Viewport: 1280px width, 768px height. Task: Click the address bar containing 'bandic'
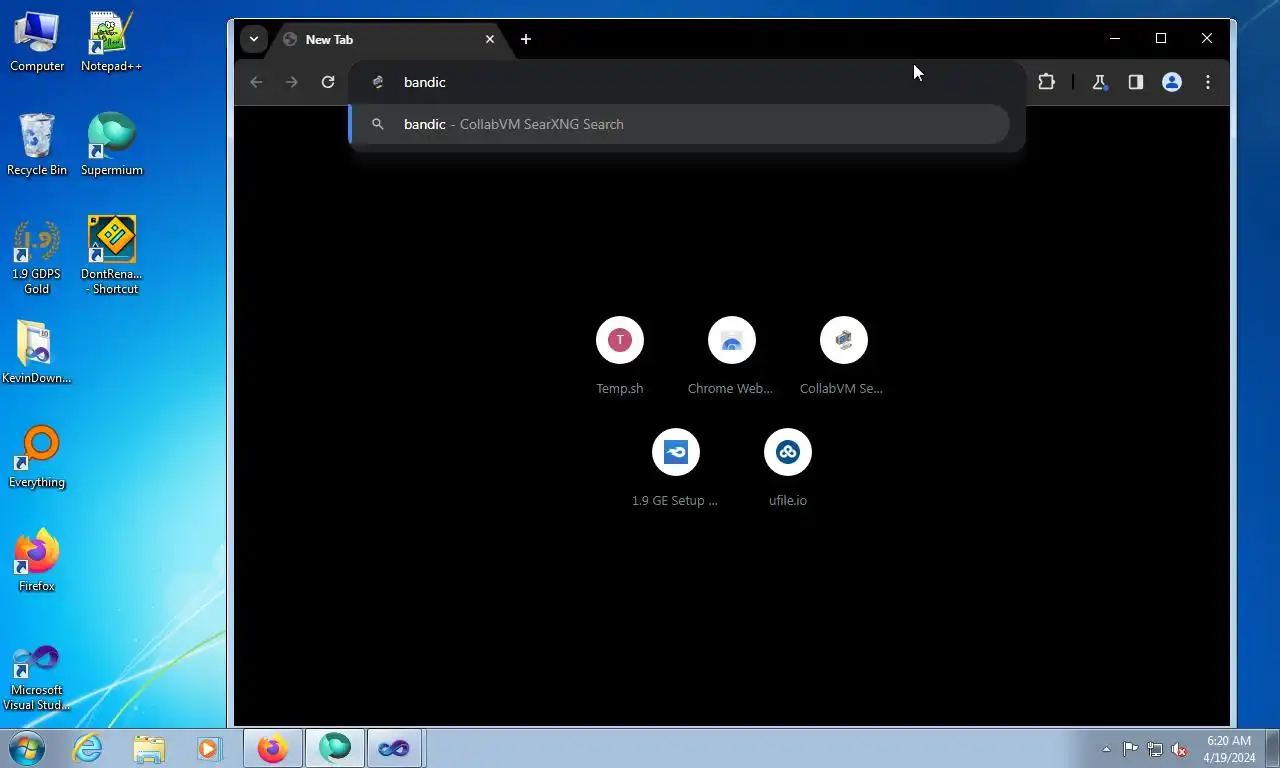coord(686,82)
